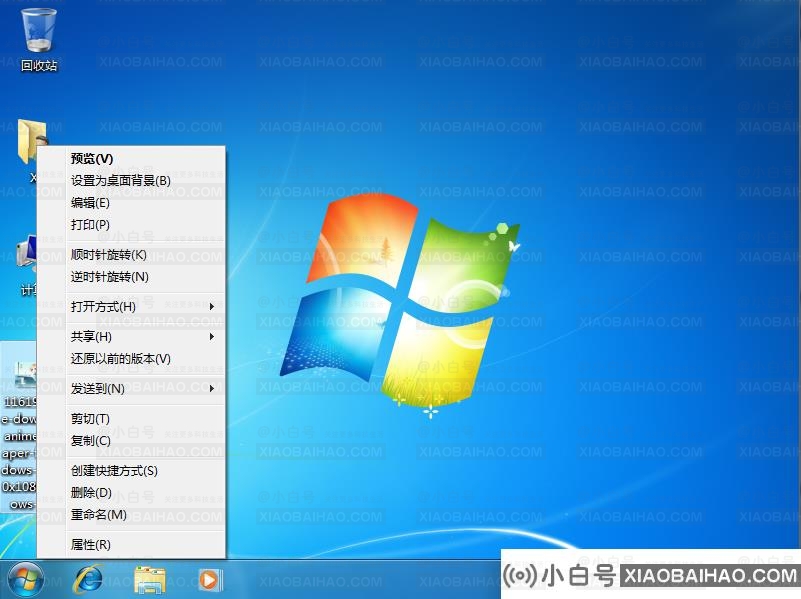Open the Start menu orb
Viewport: 801px width, 599px height.
tap(26, 581)
